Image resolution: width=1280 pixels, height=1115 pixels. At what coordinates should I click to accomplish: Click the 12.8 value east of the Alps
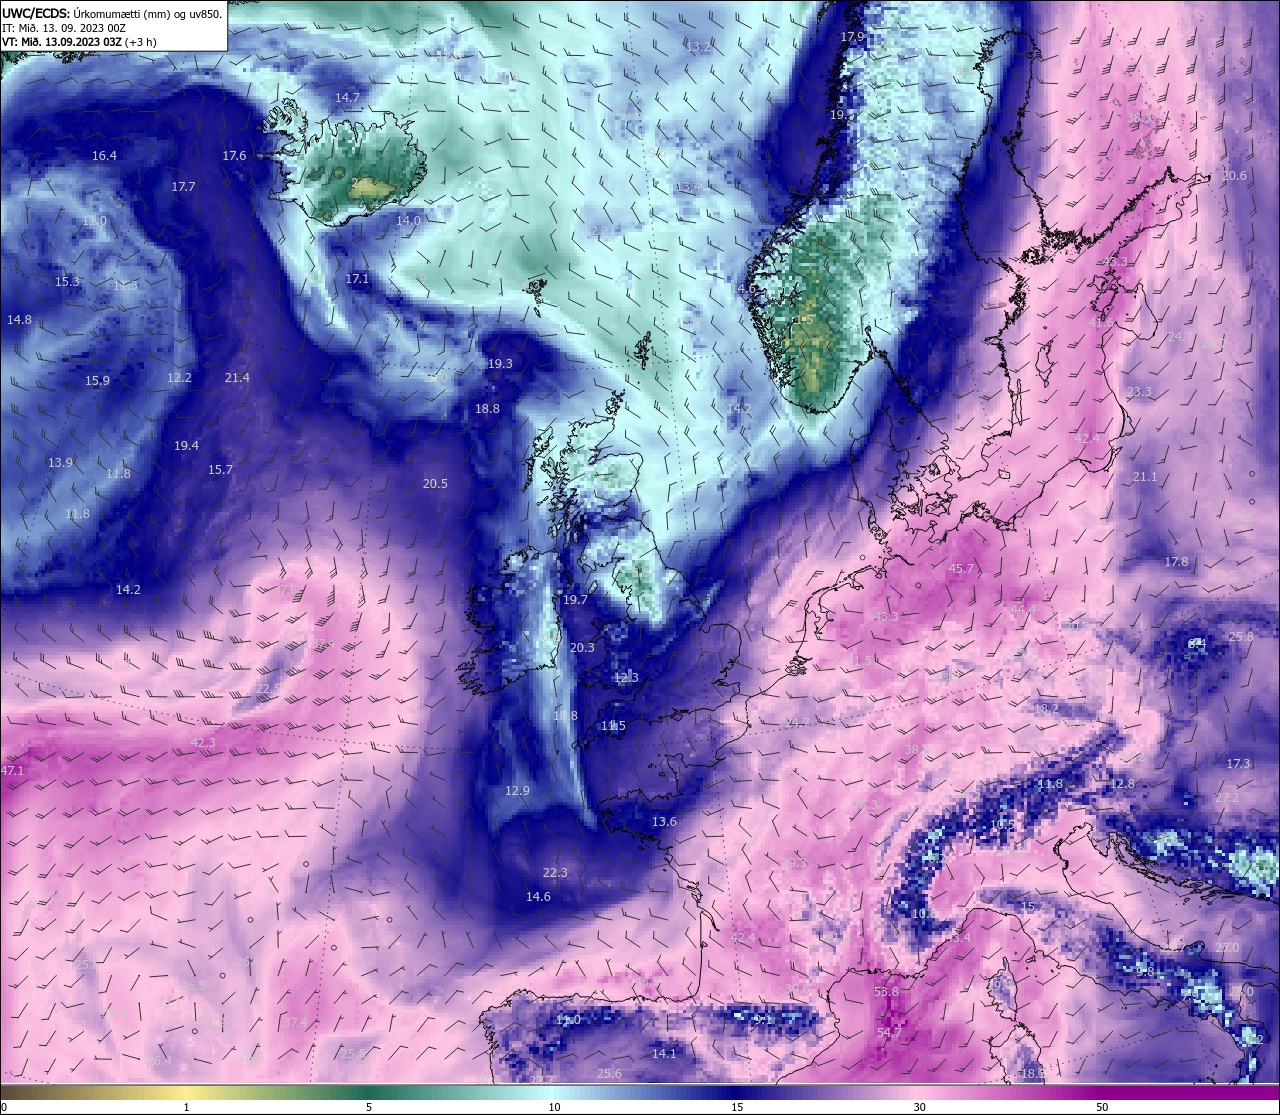[1123, 783]
